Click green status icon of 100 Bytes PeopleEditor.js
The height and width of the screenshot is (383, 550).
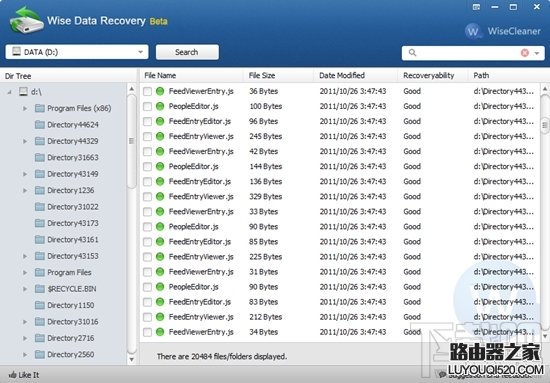point(160,106)
